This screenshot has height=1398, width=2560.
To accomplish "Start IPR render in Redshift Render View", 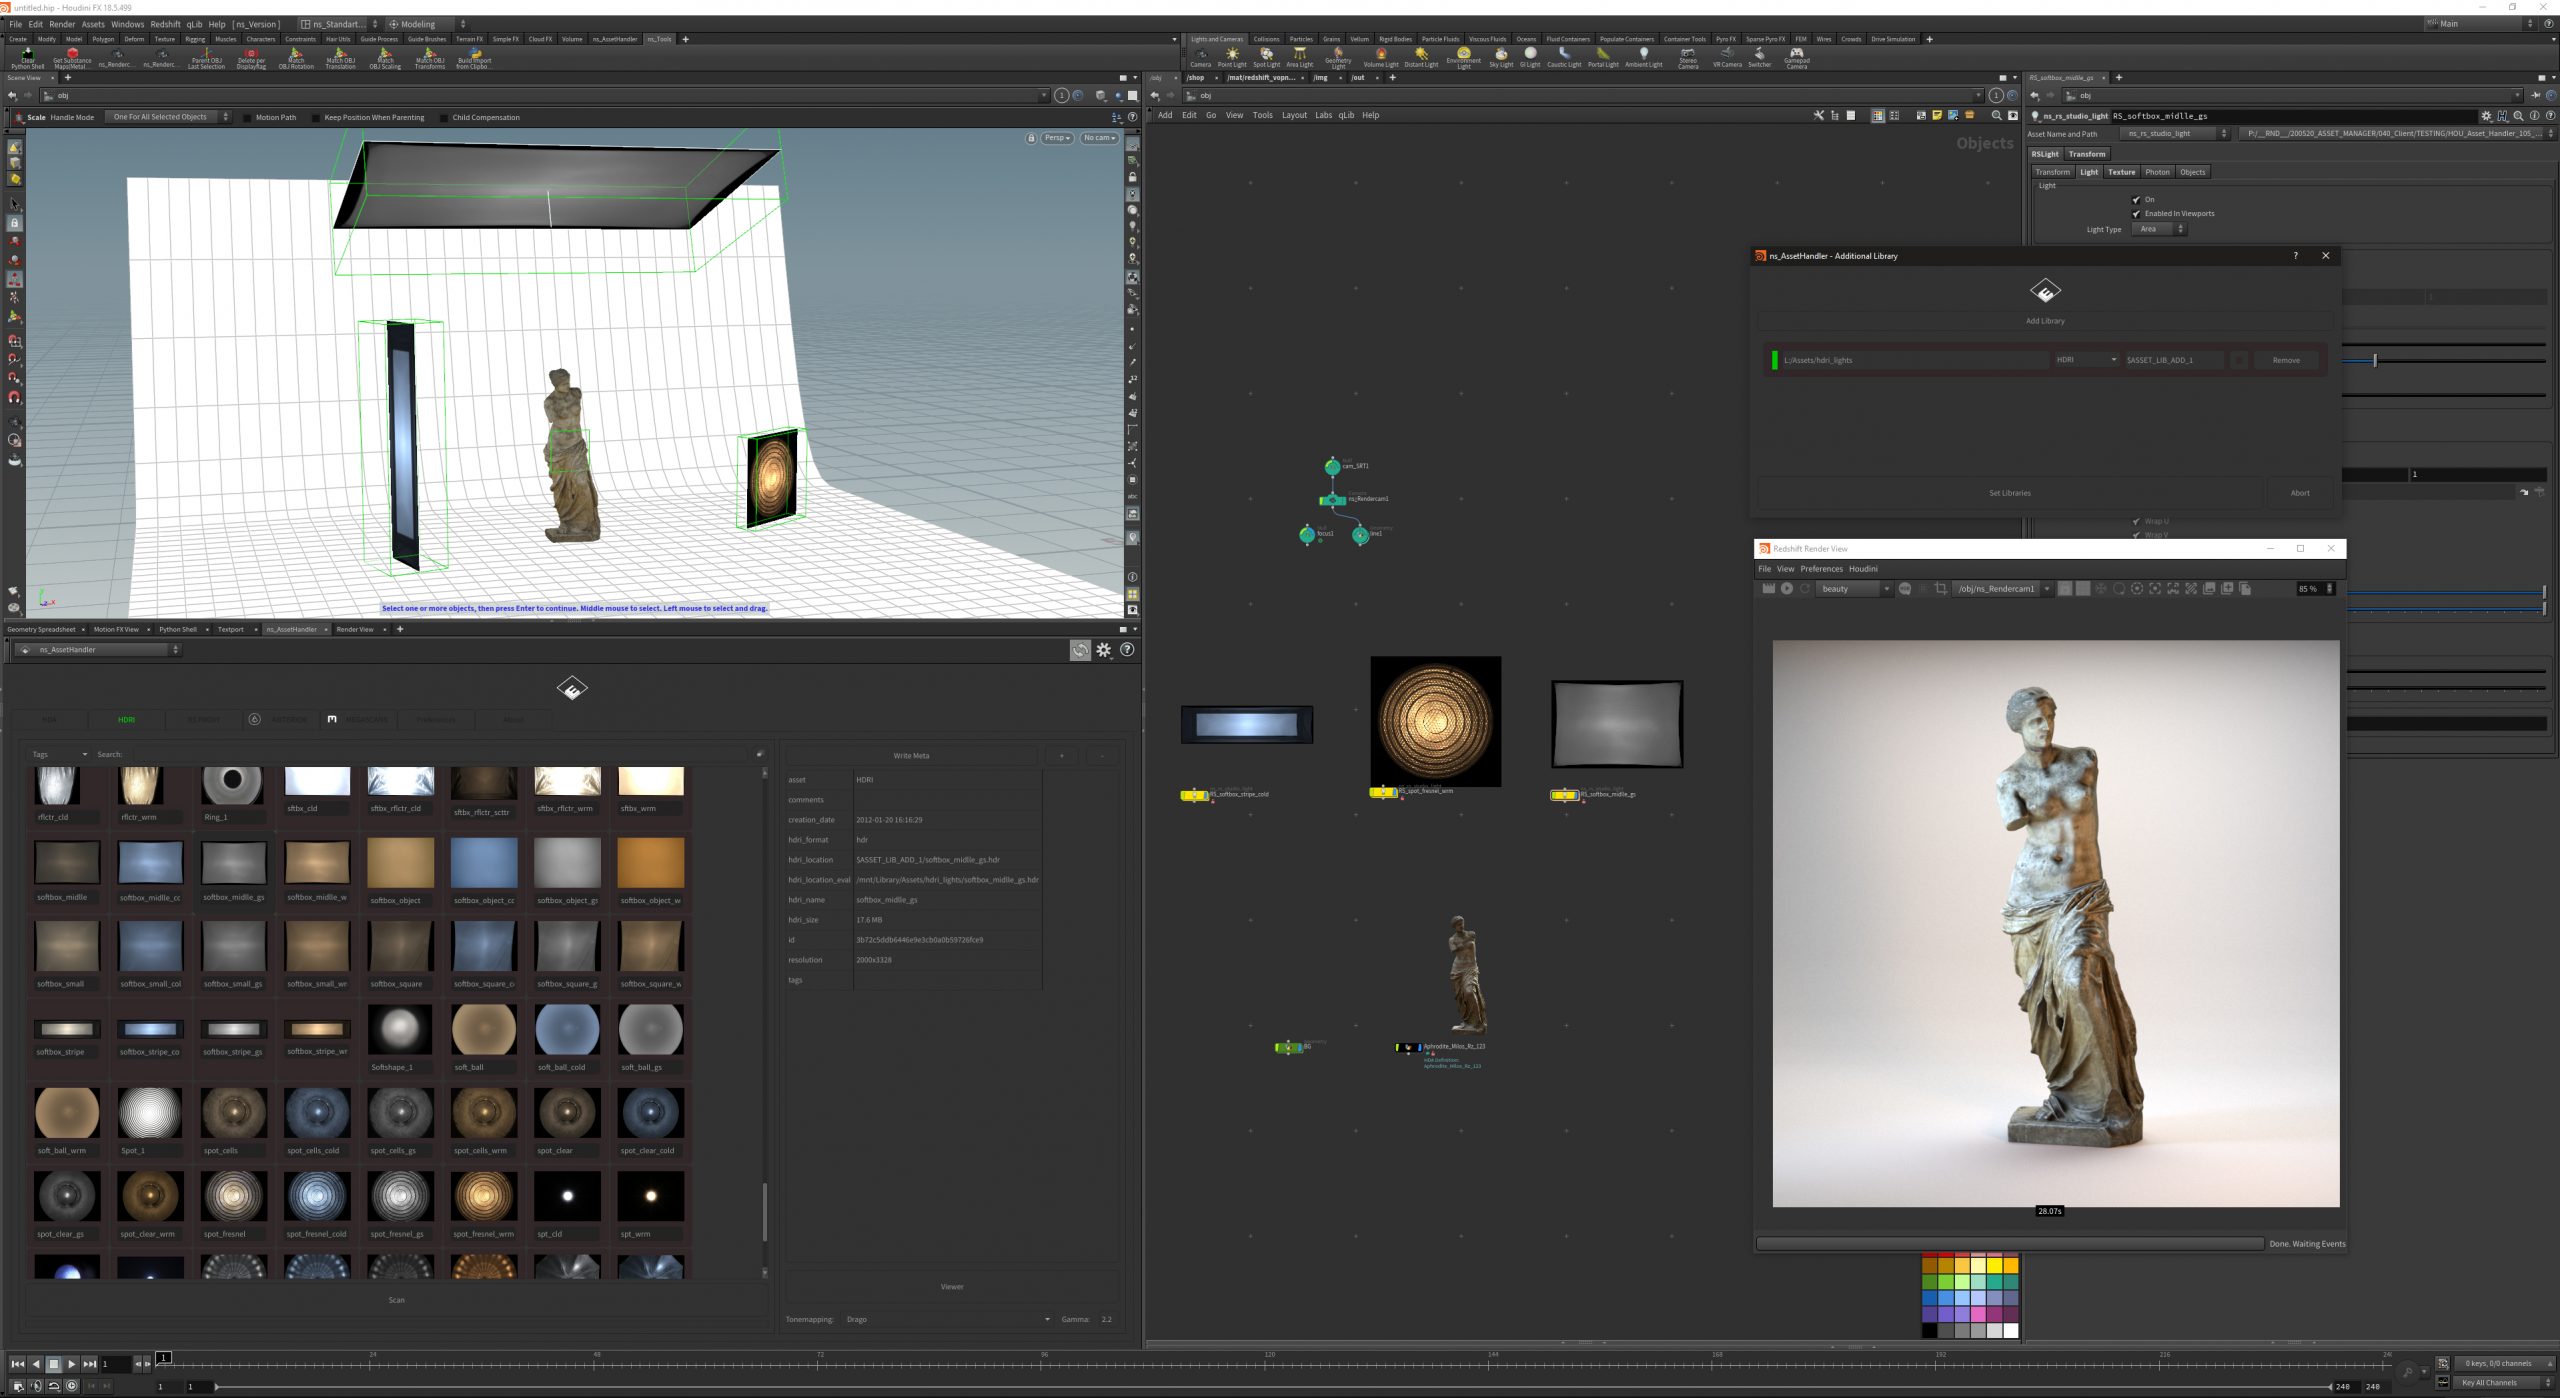I will pos(1786,589).
